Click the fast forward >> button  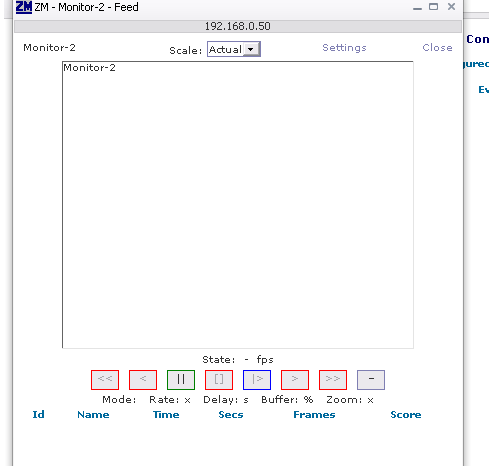tap(333, 380)
